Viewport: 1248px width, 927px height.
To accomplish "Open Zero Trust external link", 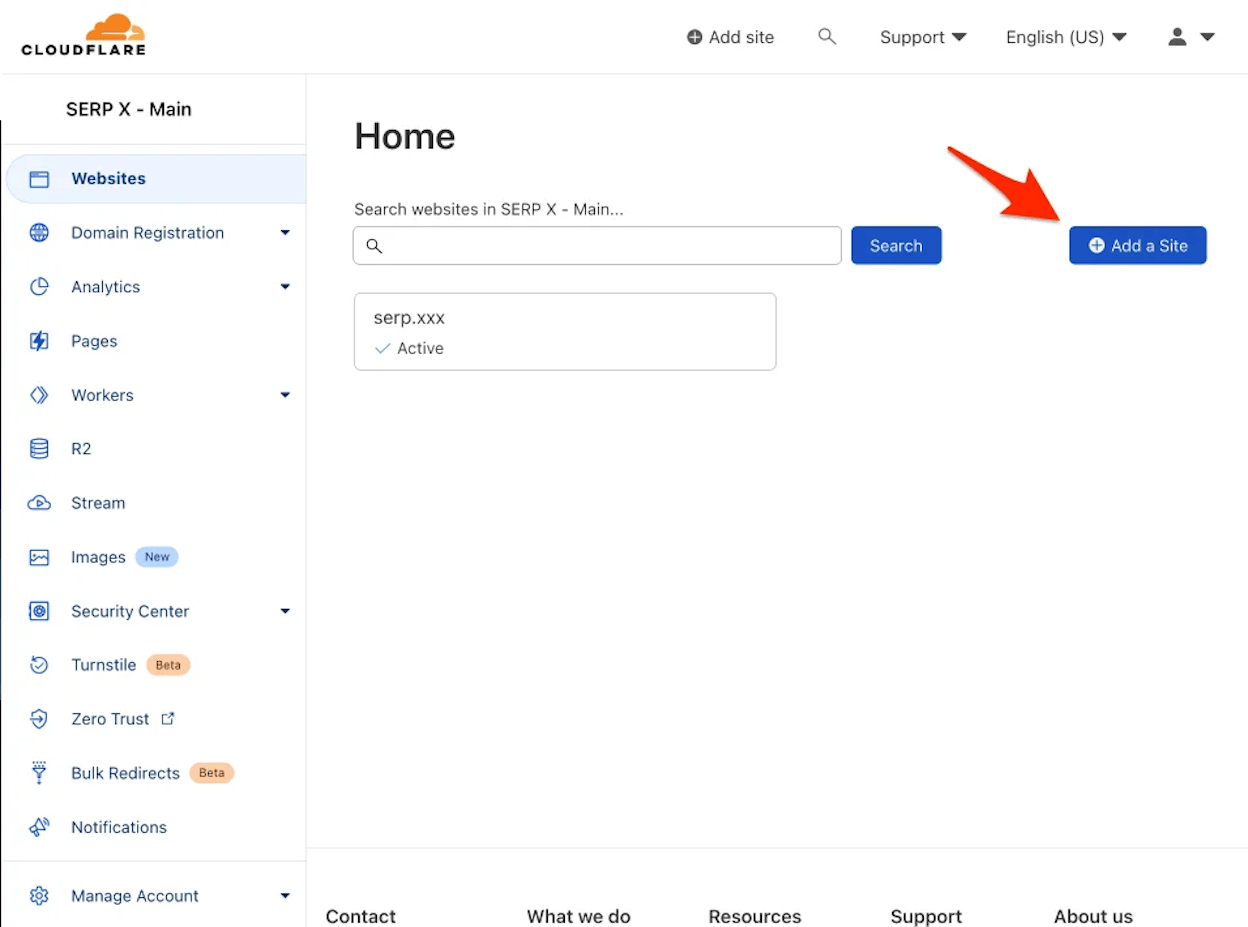I will pyautogui.click(x=124, y=719).
